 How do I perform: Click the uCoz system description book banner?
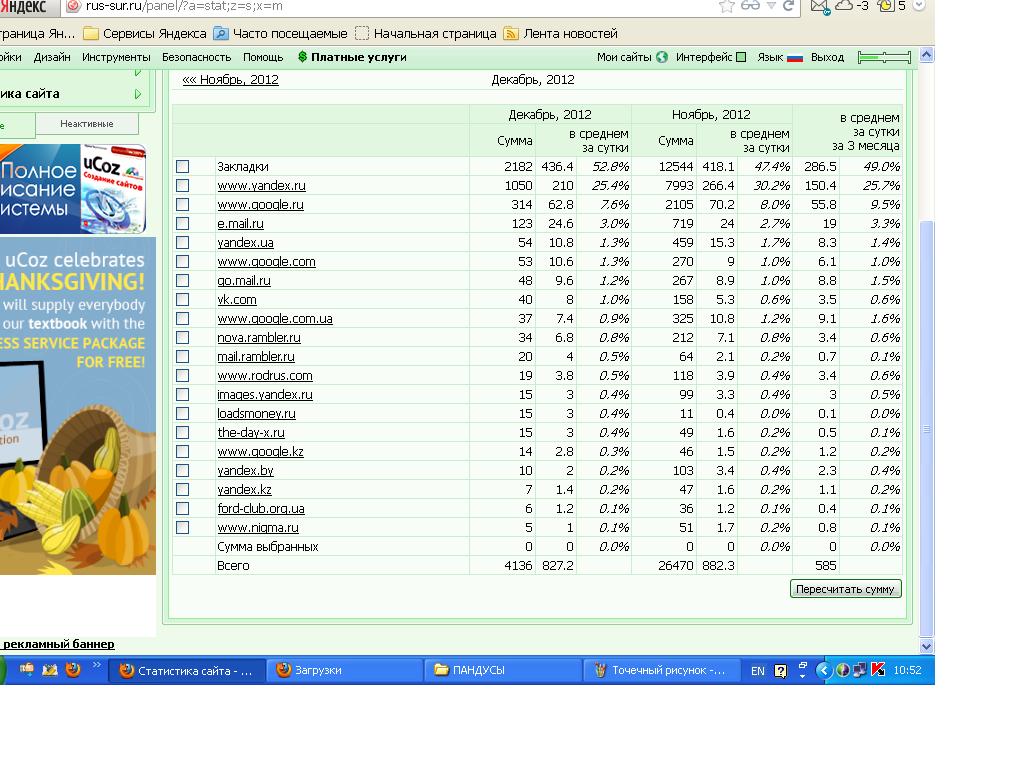coord(72,189)
